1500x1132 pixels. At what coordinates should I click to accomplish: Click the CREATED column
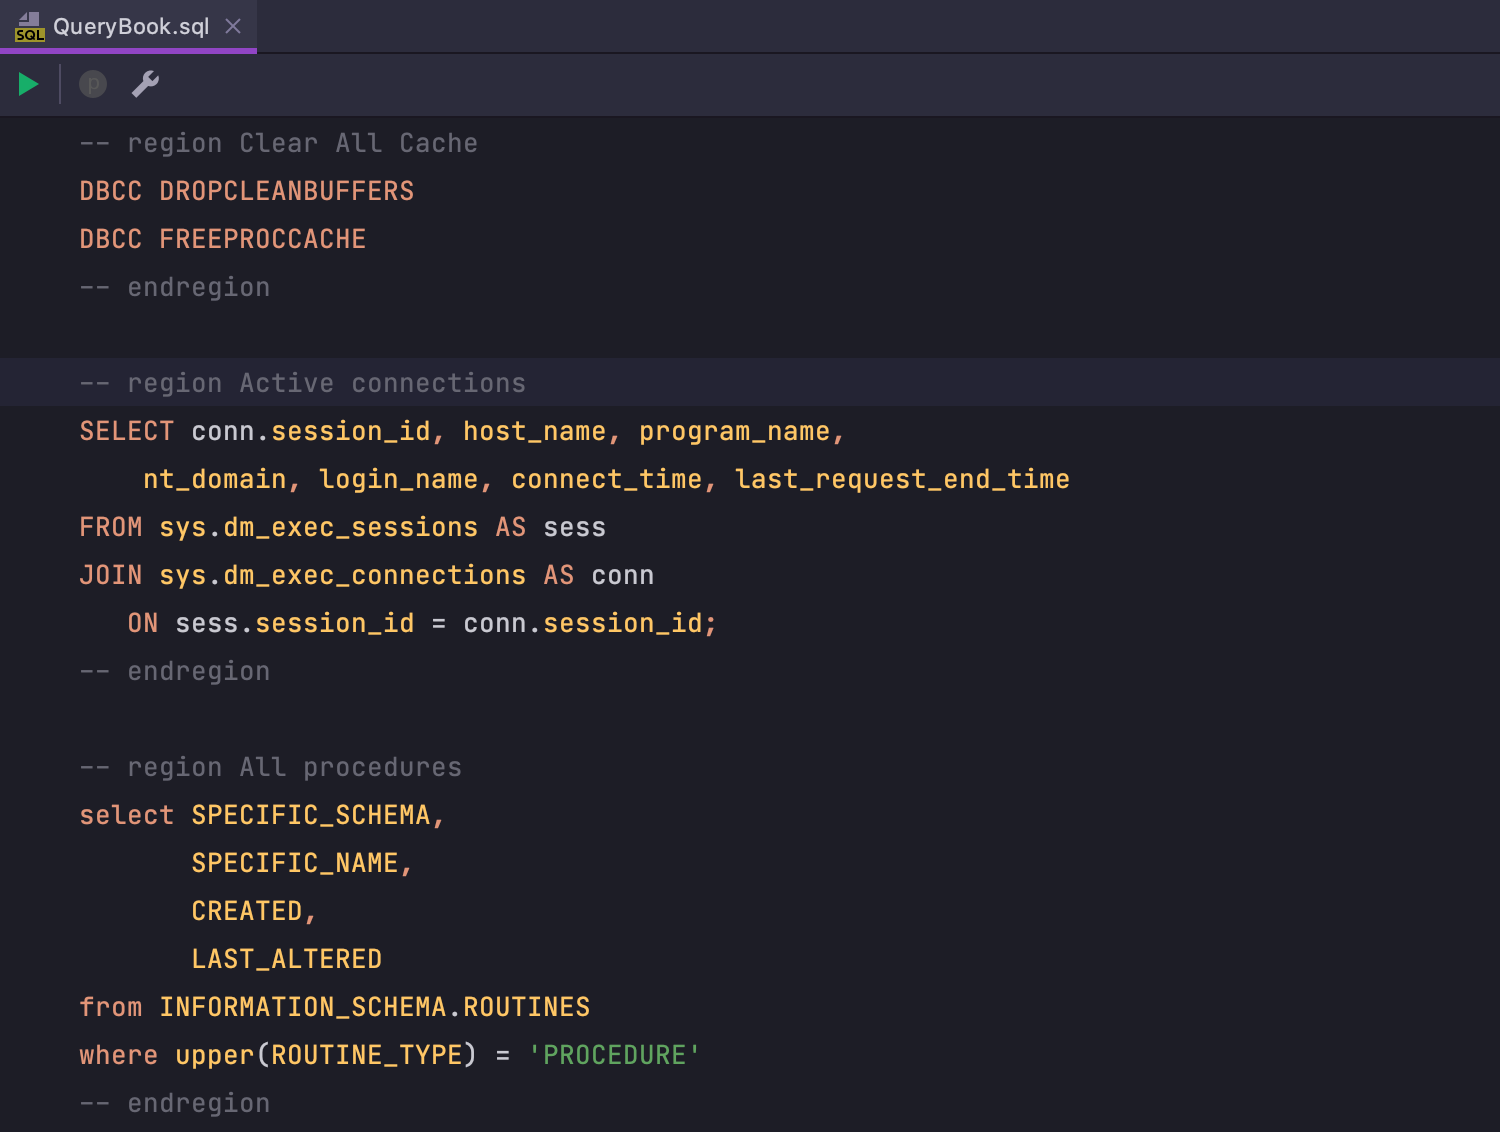click(247, 911)
